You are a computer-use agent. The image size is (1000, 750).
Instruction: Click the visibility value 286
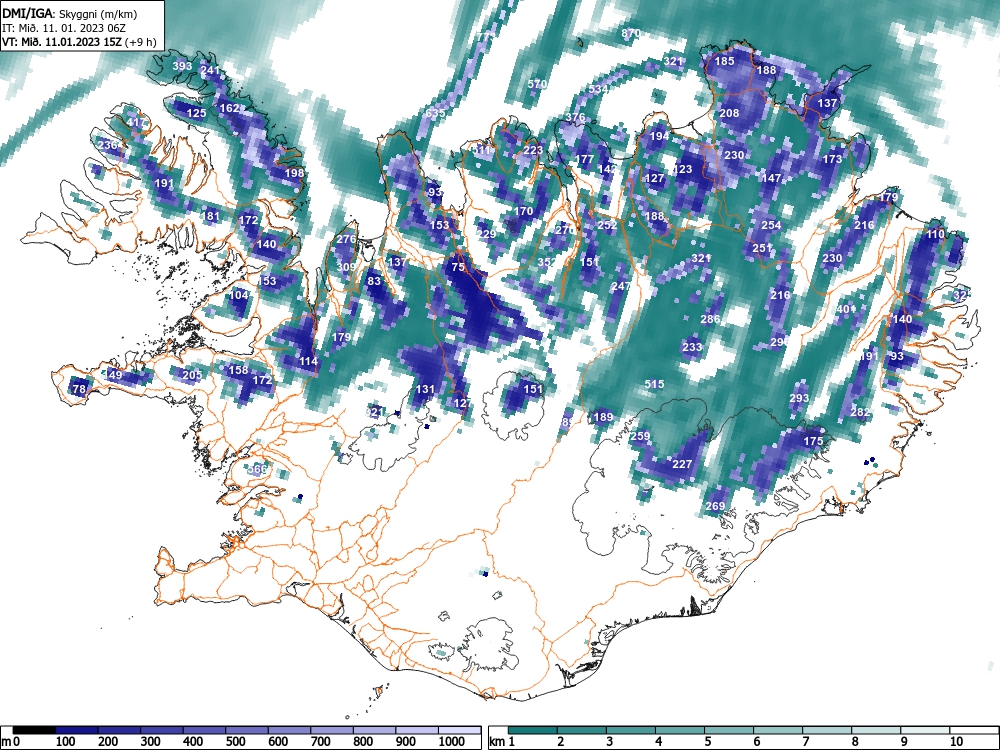point(710,319)
